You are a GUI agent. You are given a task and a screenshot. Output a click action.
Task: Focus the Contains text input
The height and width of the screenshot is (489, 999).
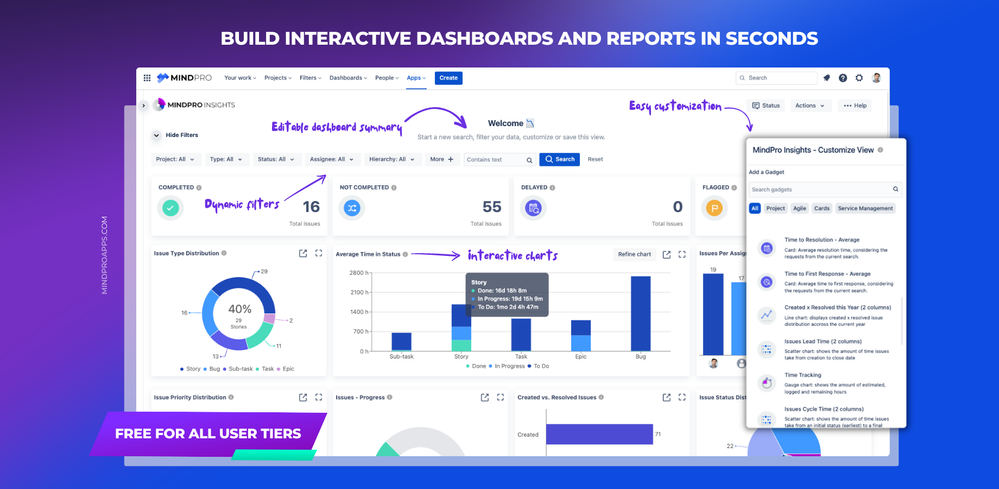[500, 160]
